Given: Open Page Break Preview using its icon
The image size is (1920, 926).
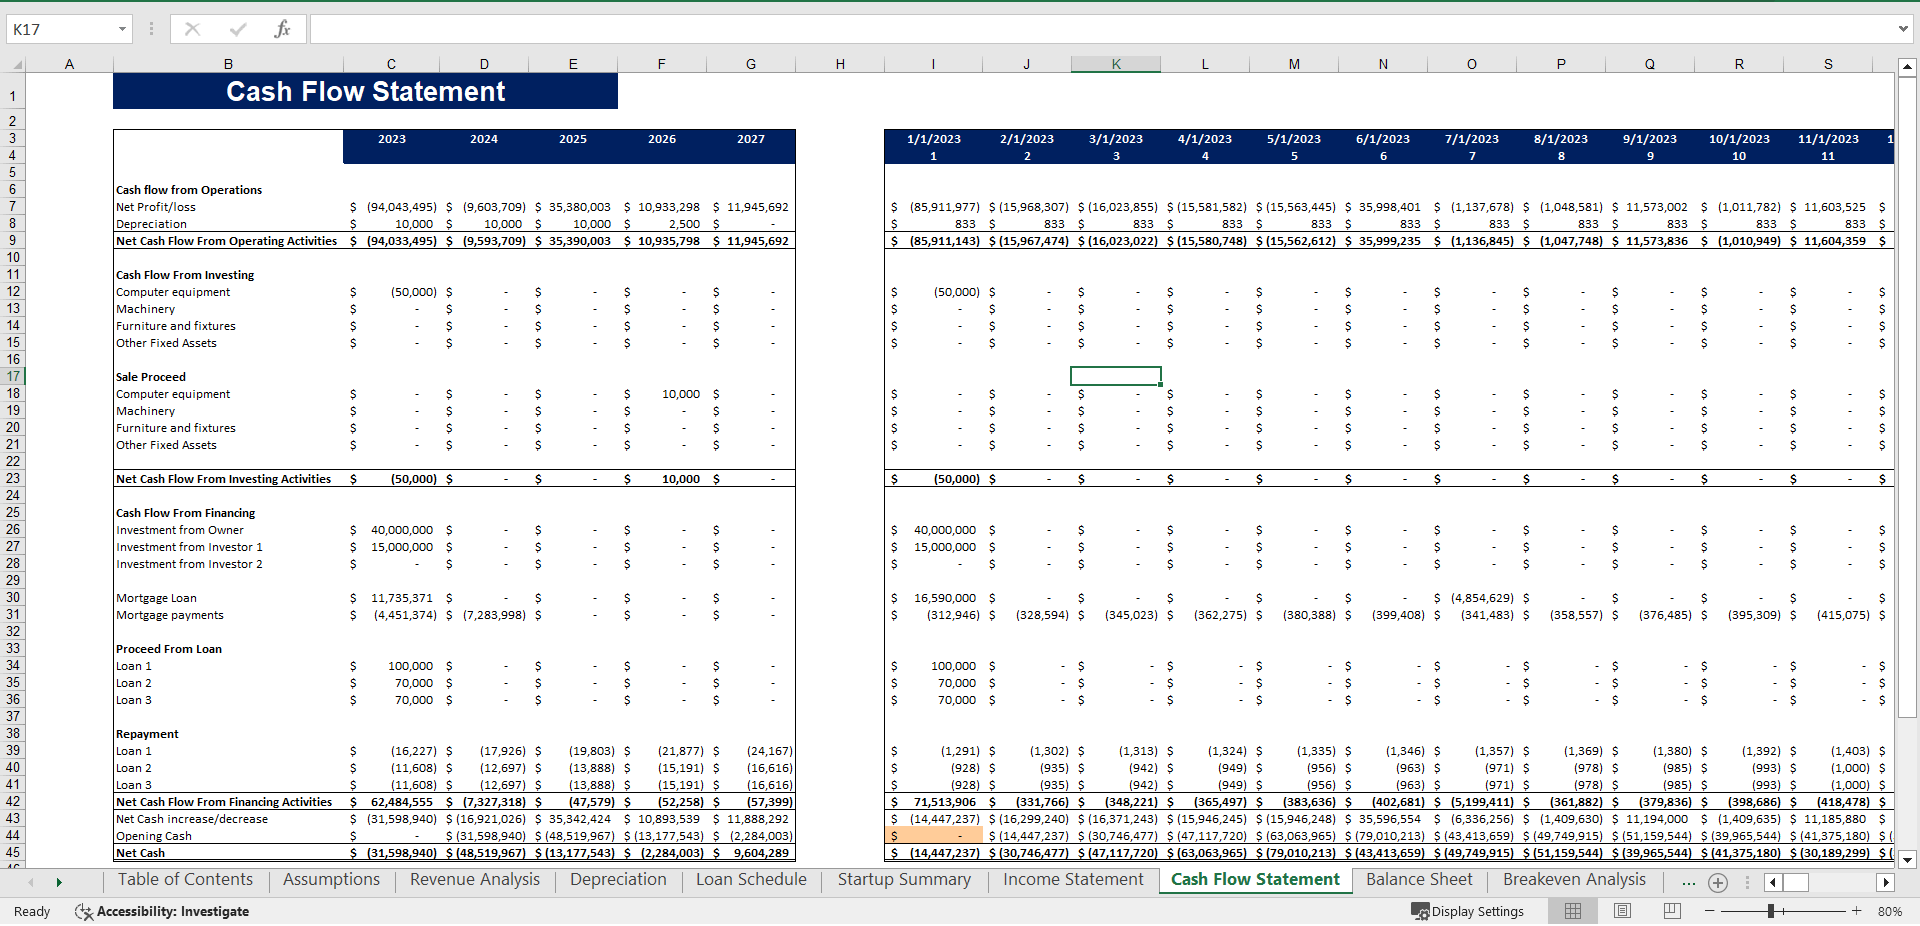Looking at the screenshot, I should click(x=1670, y=911).
